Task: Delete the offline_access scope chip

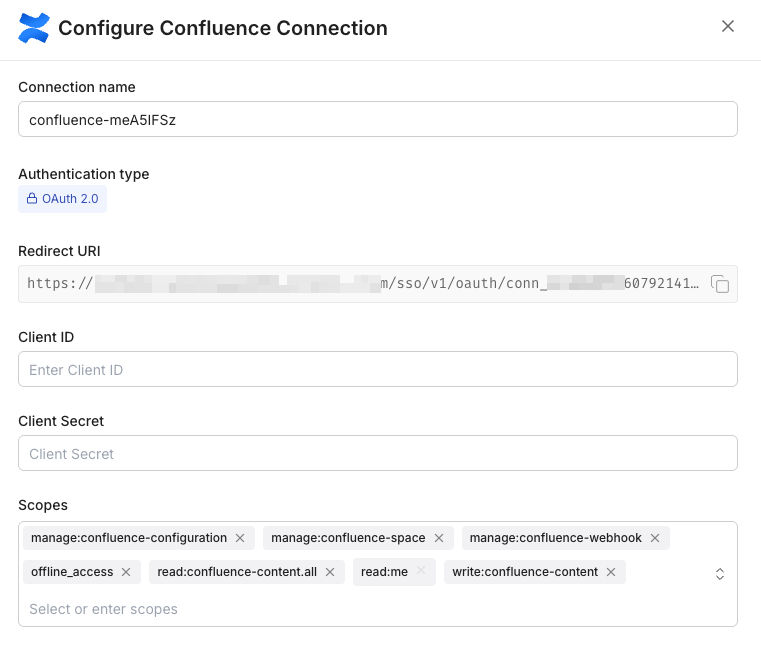Action: [x=126, y=572]
